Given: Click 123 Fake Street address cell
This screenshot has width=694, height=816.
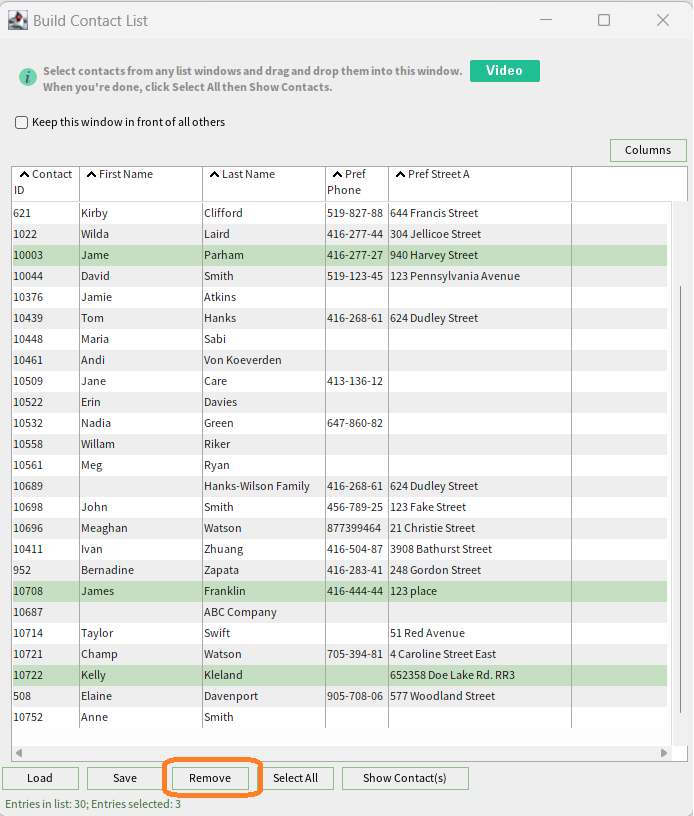Looking at the screenshot, I should click(x=480, y=507).
